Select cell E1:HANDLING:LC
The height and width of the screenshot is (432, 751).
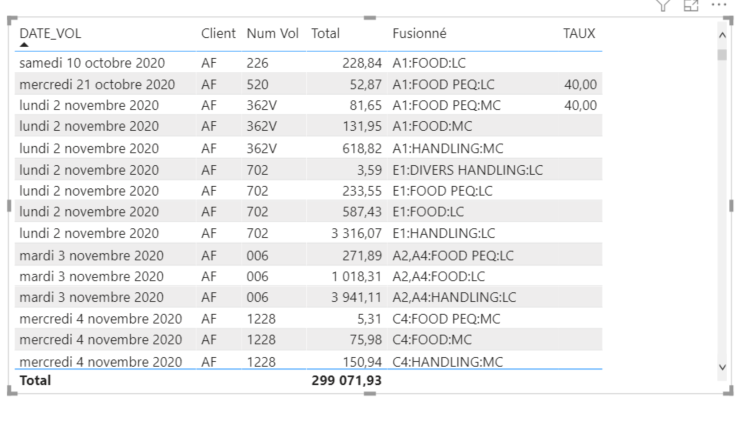444,234
